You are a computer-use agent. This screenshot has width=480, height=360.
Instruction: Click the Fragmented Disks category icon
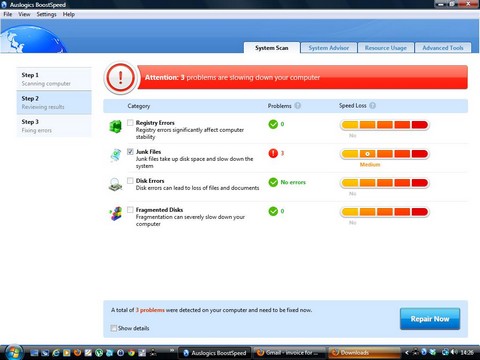pyautogui.click(x=116, y=213)
